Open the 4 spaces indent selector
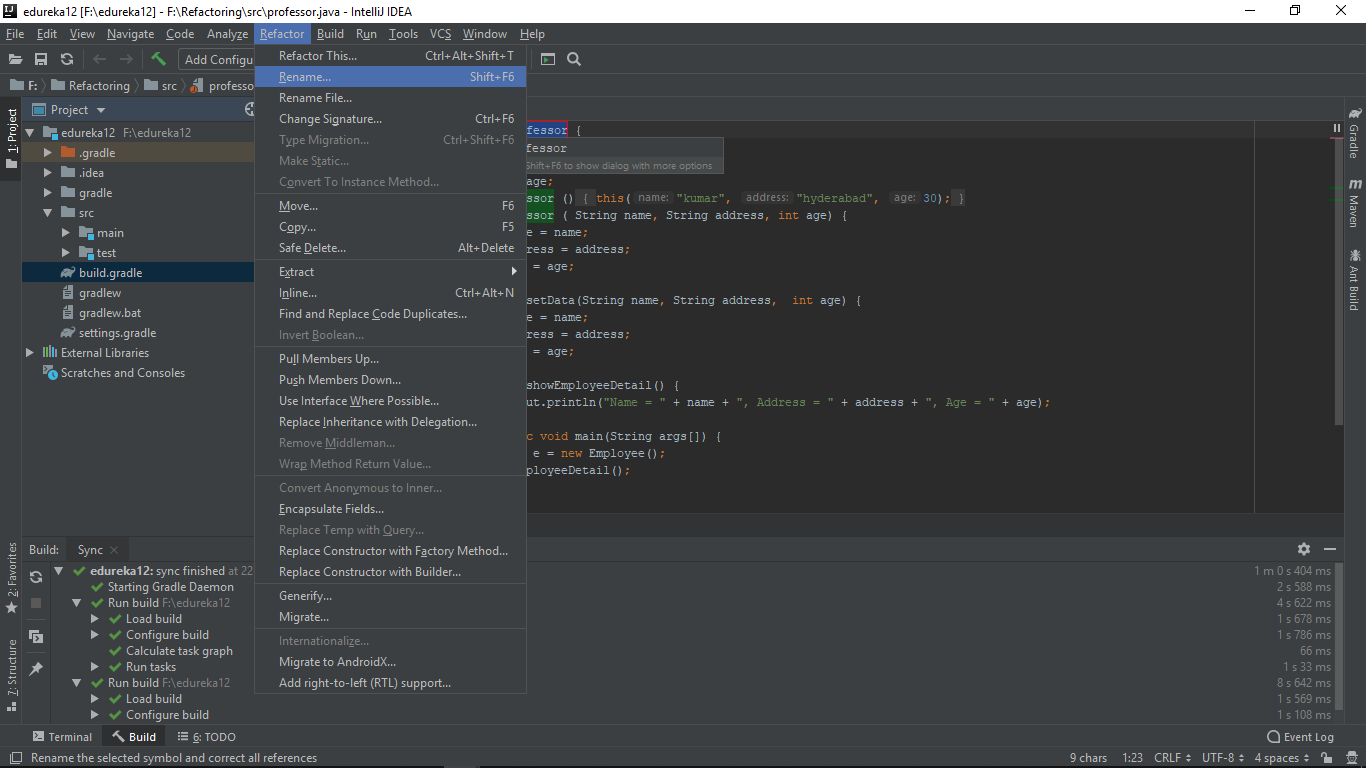The height and width of the screenshot is (768, 1366). click(x=1282, y=758)
